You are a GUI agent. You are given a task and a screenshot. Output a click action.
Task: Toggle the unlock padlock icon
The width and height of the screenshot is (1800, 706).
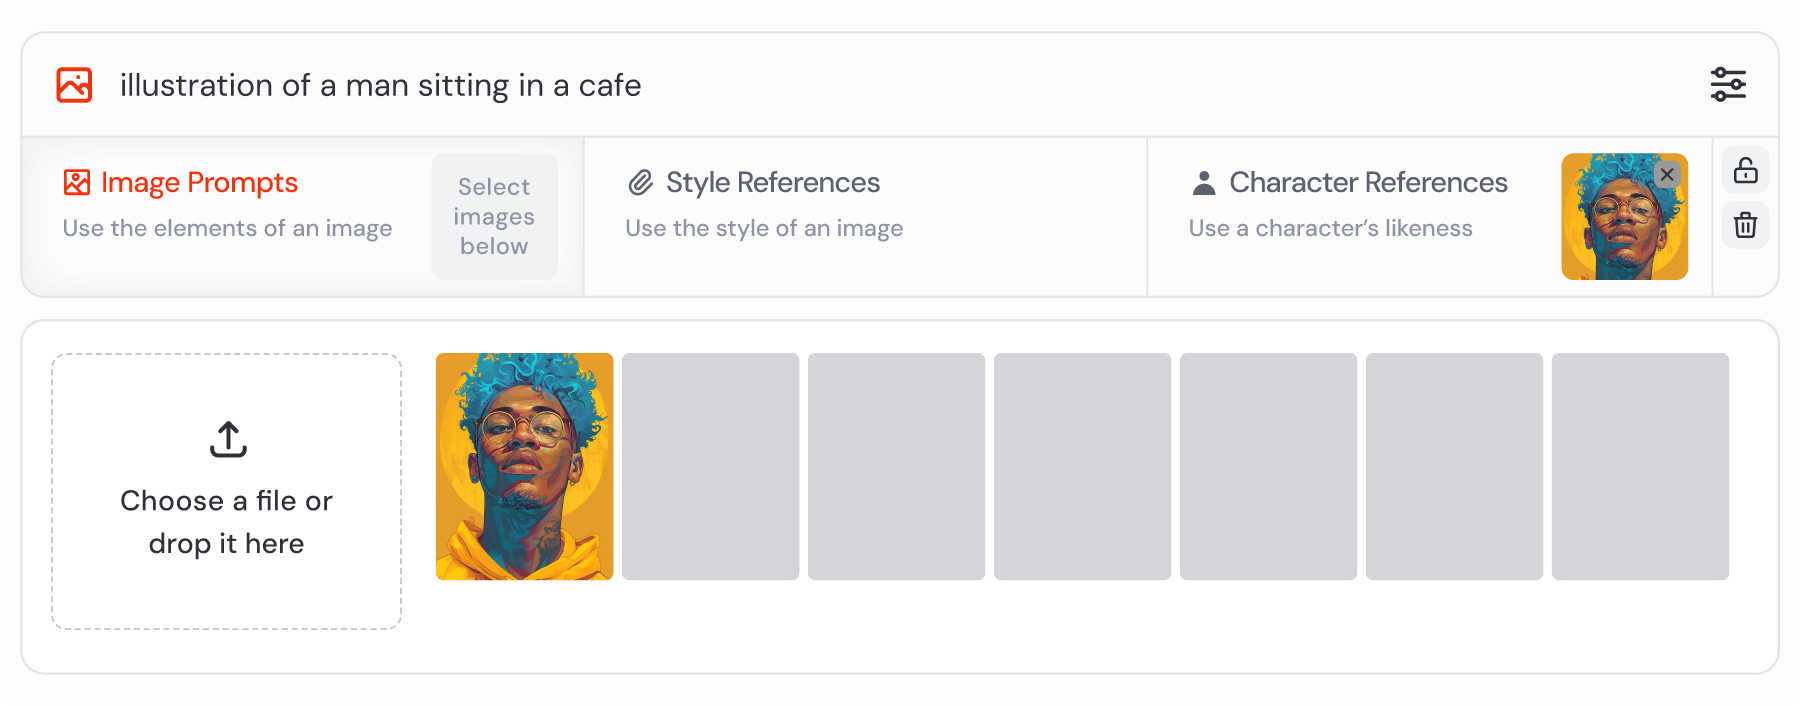click(x=1745, y=170)
